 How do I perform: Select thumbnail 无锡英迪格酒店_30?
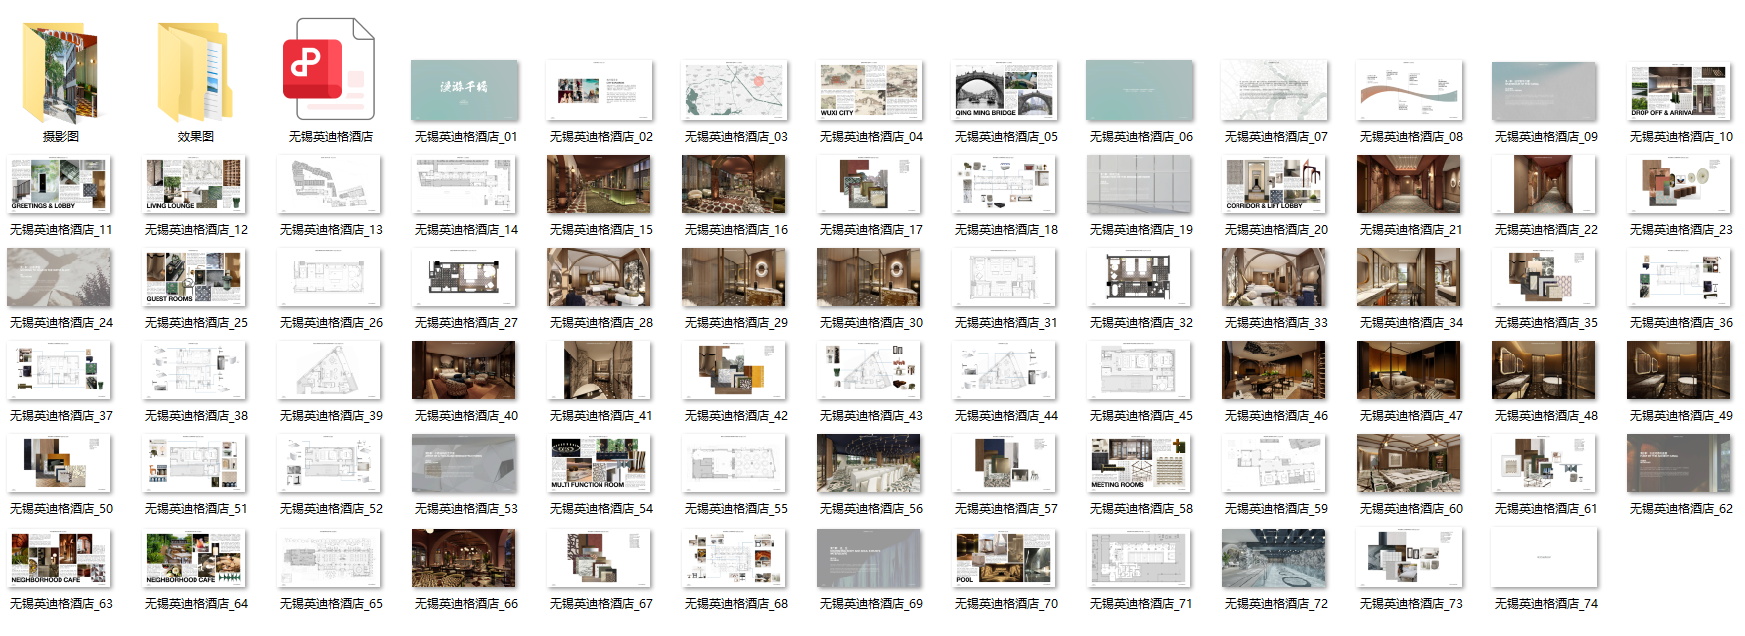click(x=870, y=277)
